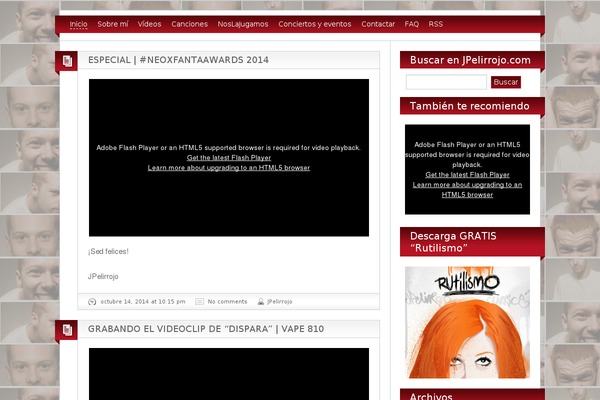Click Get the latest Flash Player in sidebar video
This screenshot has height=400, width=600.
coord(467,175)
